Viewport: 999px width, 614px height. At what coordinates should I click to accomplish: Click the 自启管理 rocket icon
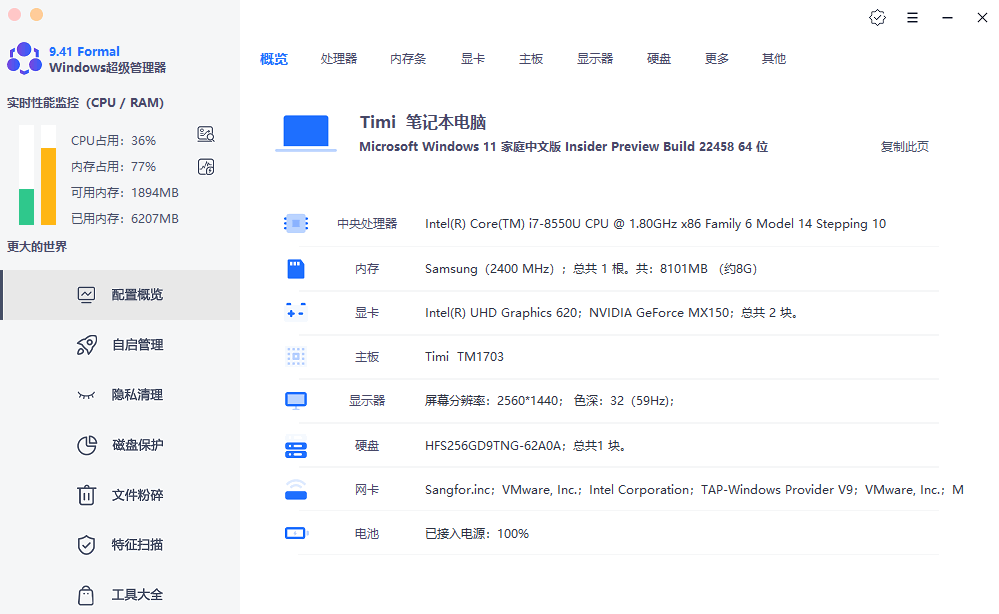[87, 345]
